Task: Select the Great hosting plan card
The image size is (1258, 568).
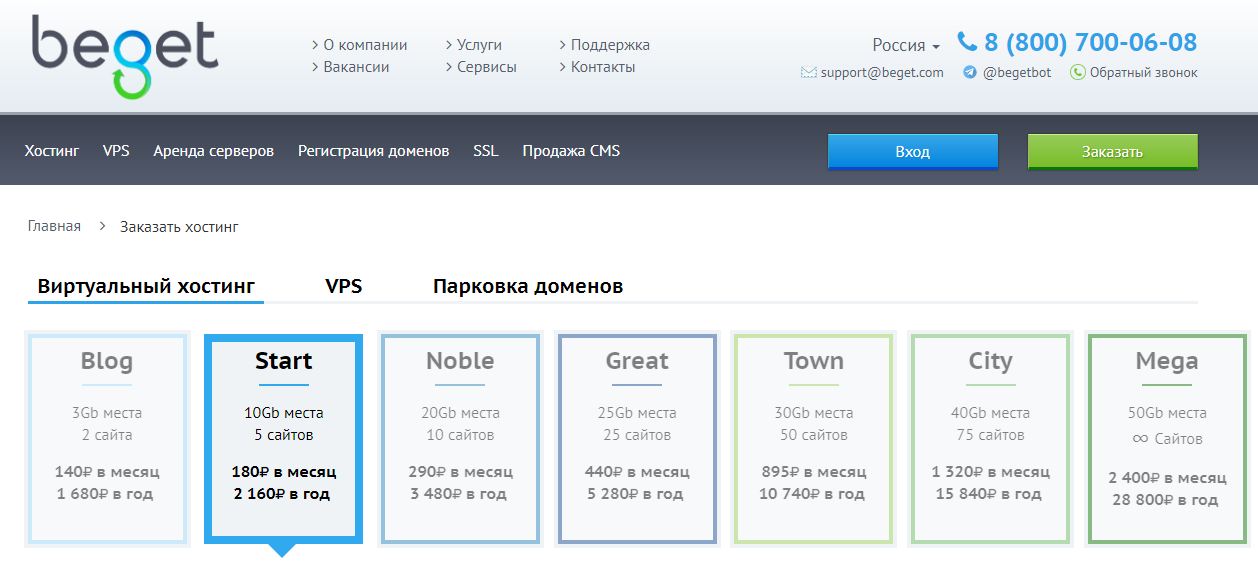Action: point(637,439)
